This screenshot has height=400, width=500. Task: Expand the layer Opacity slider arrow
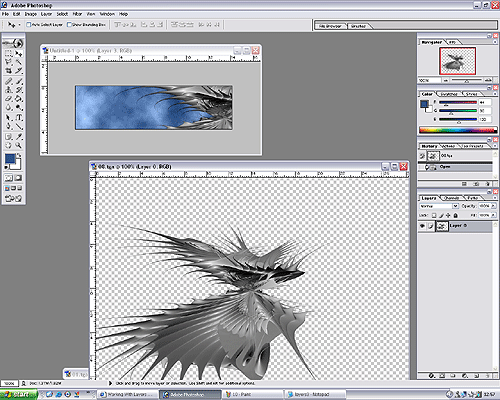pyautogui.click(x=493, y=206)
